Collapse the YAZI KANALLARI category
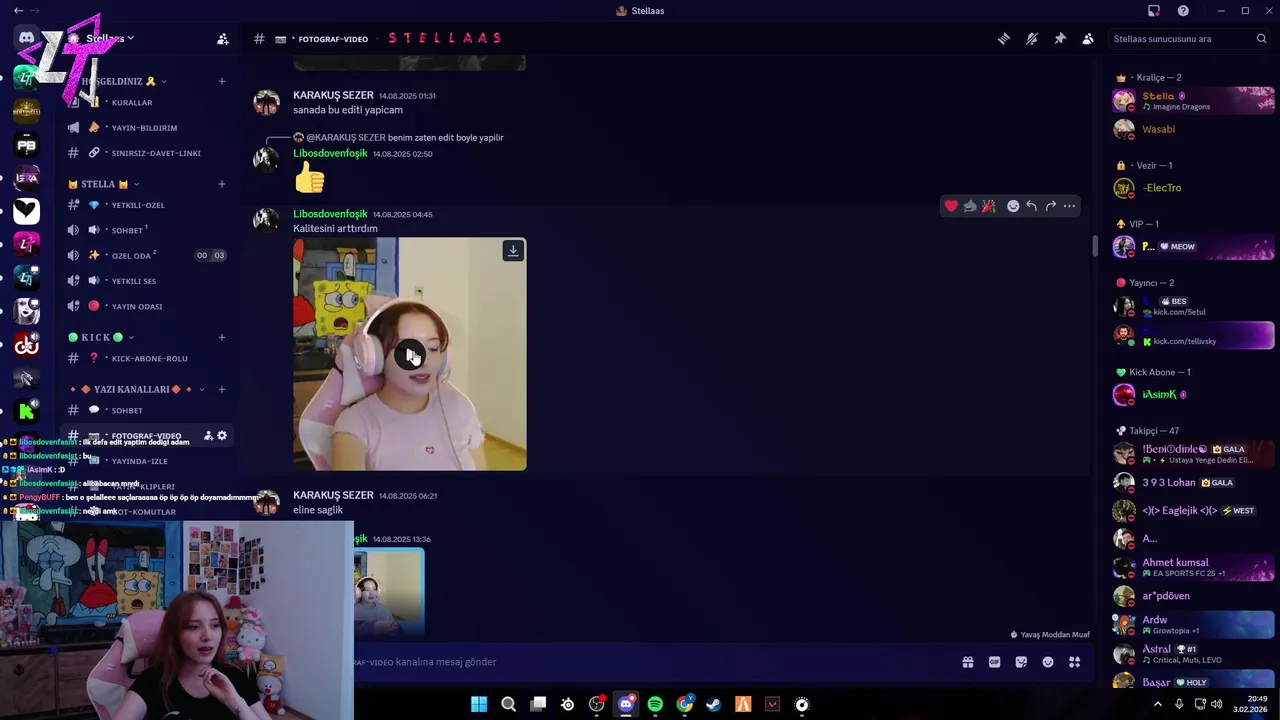Viewport: 1280px width, 720px height. pos(137,389)
